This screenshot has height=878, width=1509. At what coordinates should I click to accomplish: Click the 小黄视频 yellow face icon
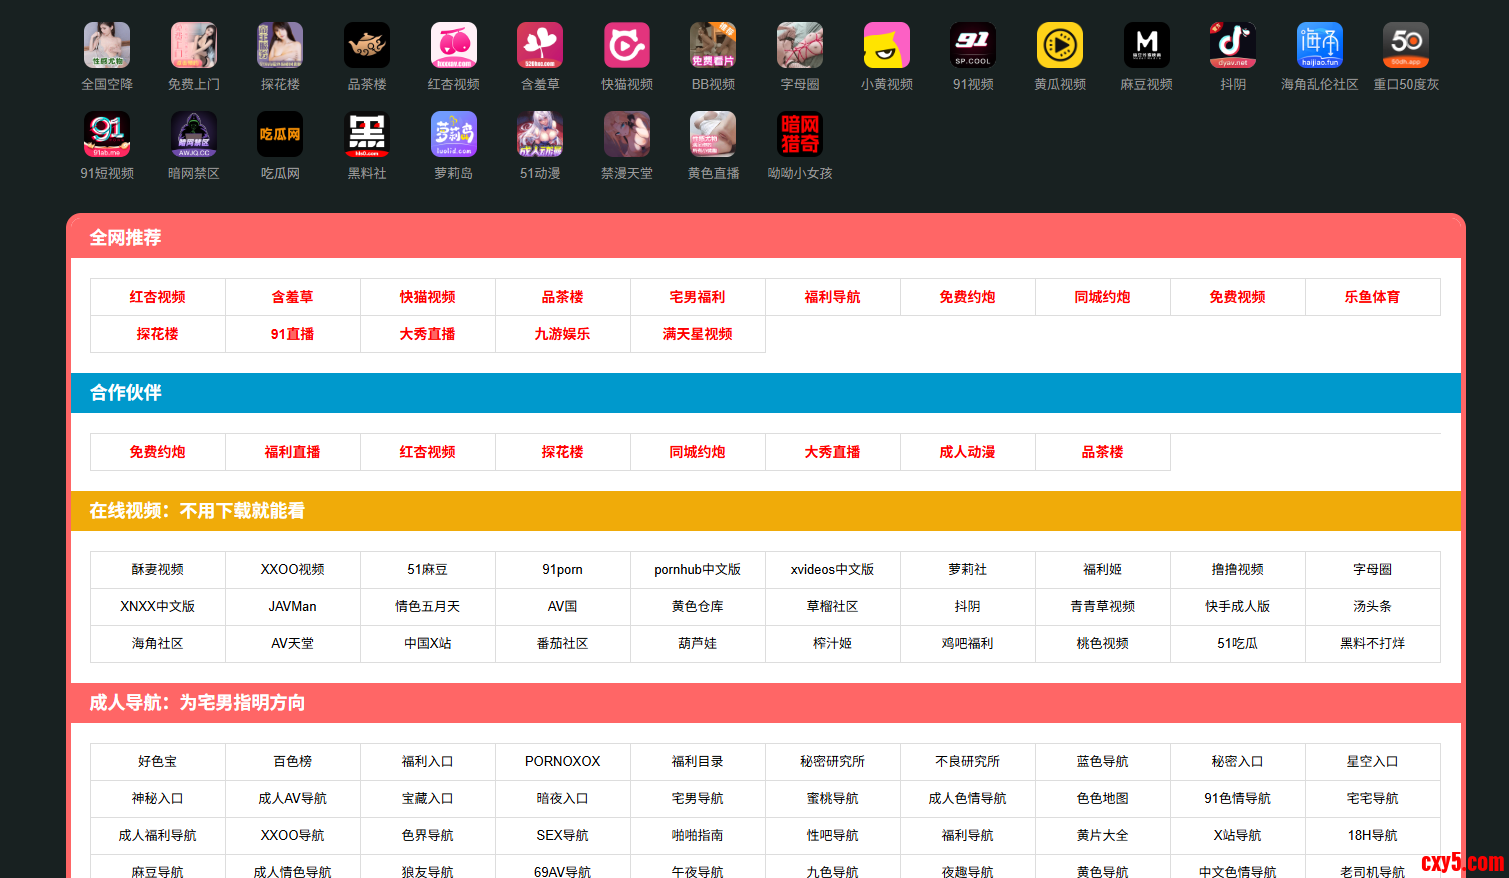(x=886, y=46)
